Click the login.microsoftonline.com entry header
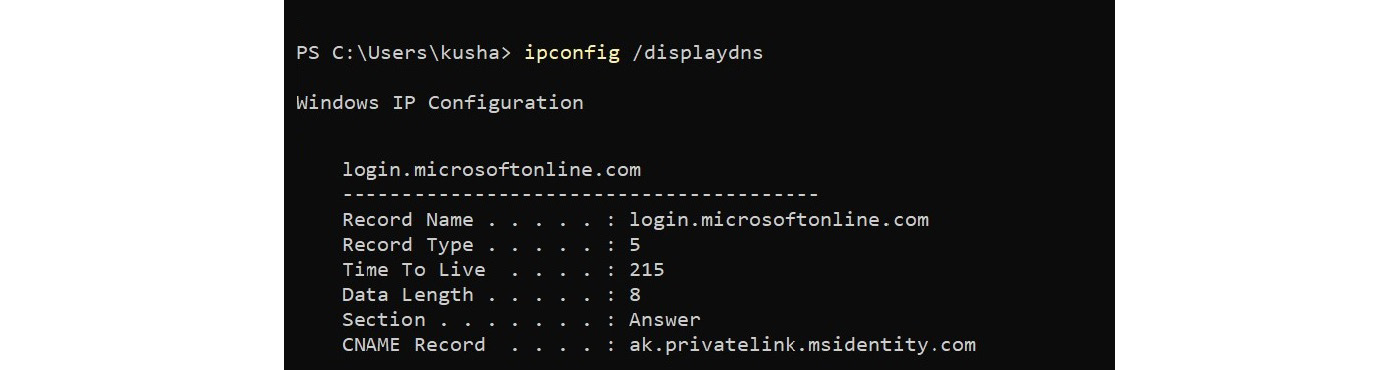 (x=491, y=170)
